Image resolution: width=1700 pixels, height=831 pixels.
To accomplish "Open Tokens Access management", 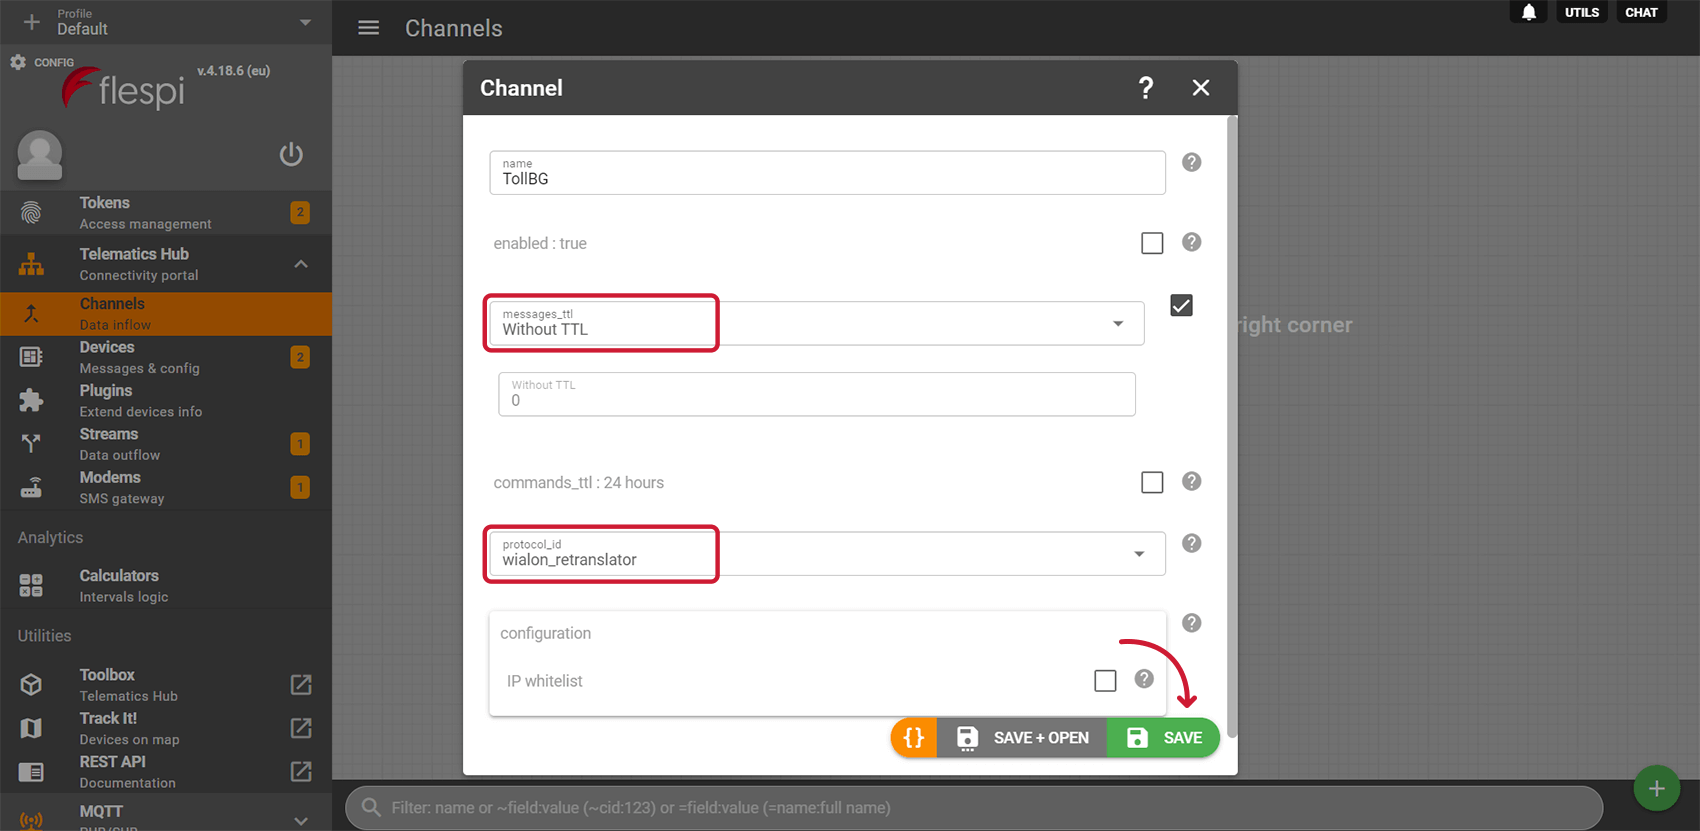I will tap(165, 213).
